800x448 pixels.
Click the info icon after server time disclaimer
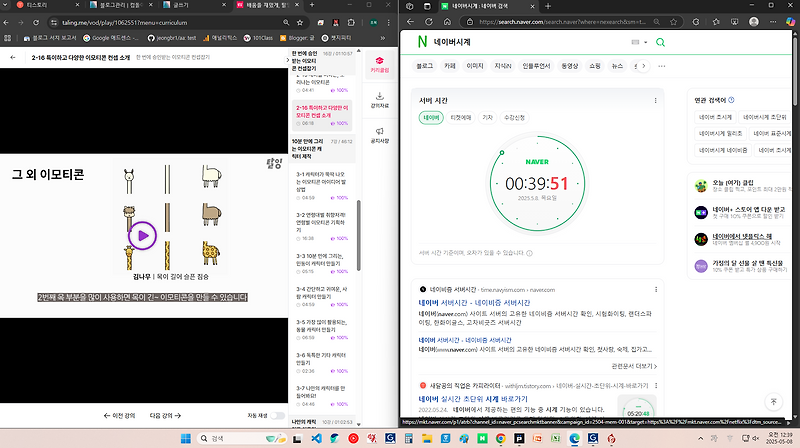[530, 253]
